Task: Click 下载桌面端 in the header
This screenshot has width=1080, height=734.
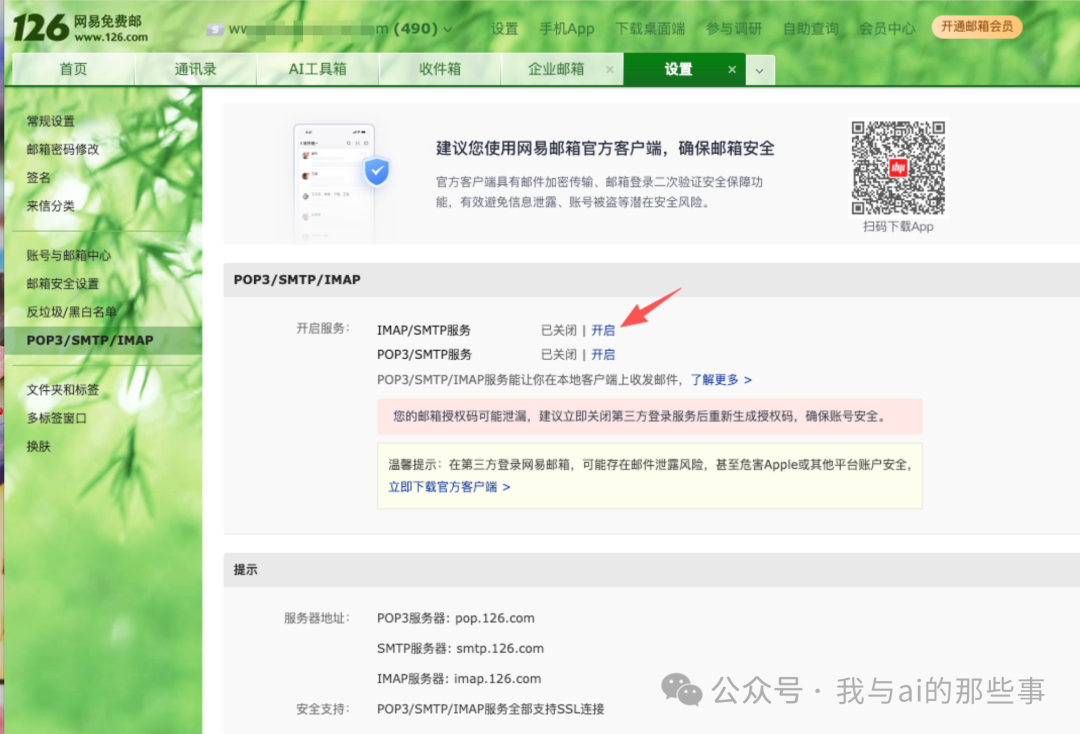Action: coord(650,29)
